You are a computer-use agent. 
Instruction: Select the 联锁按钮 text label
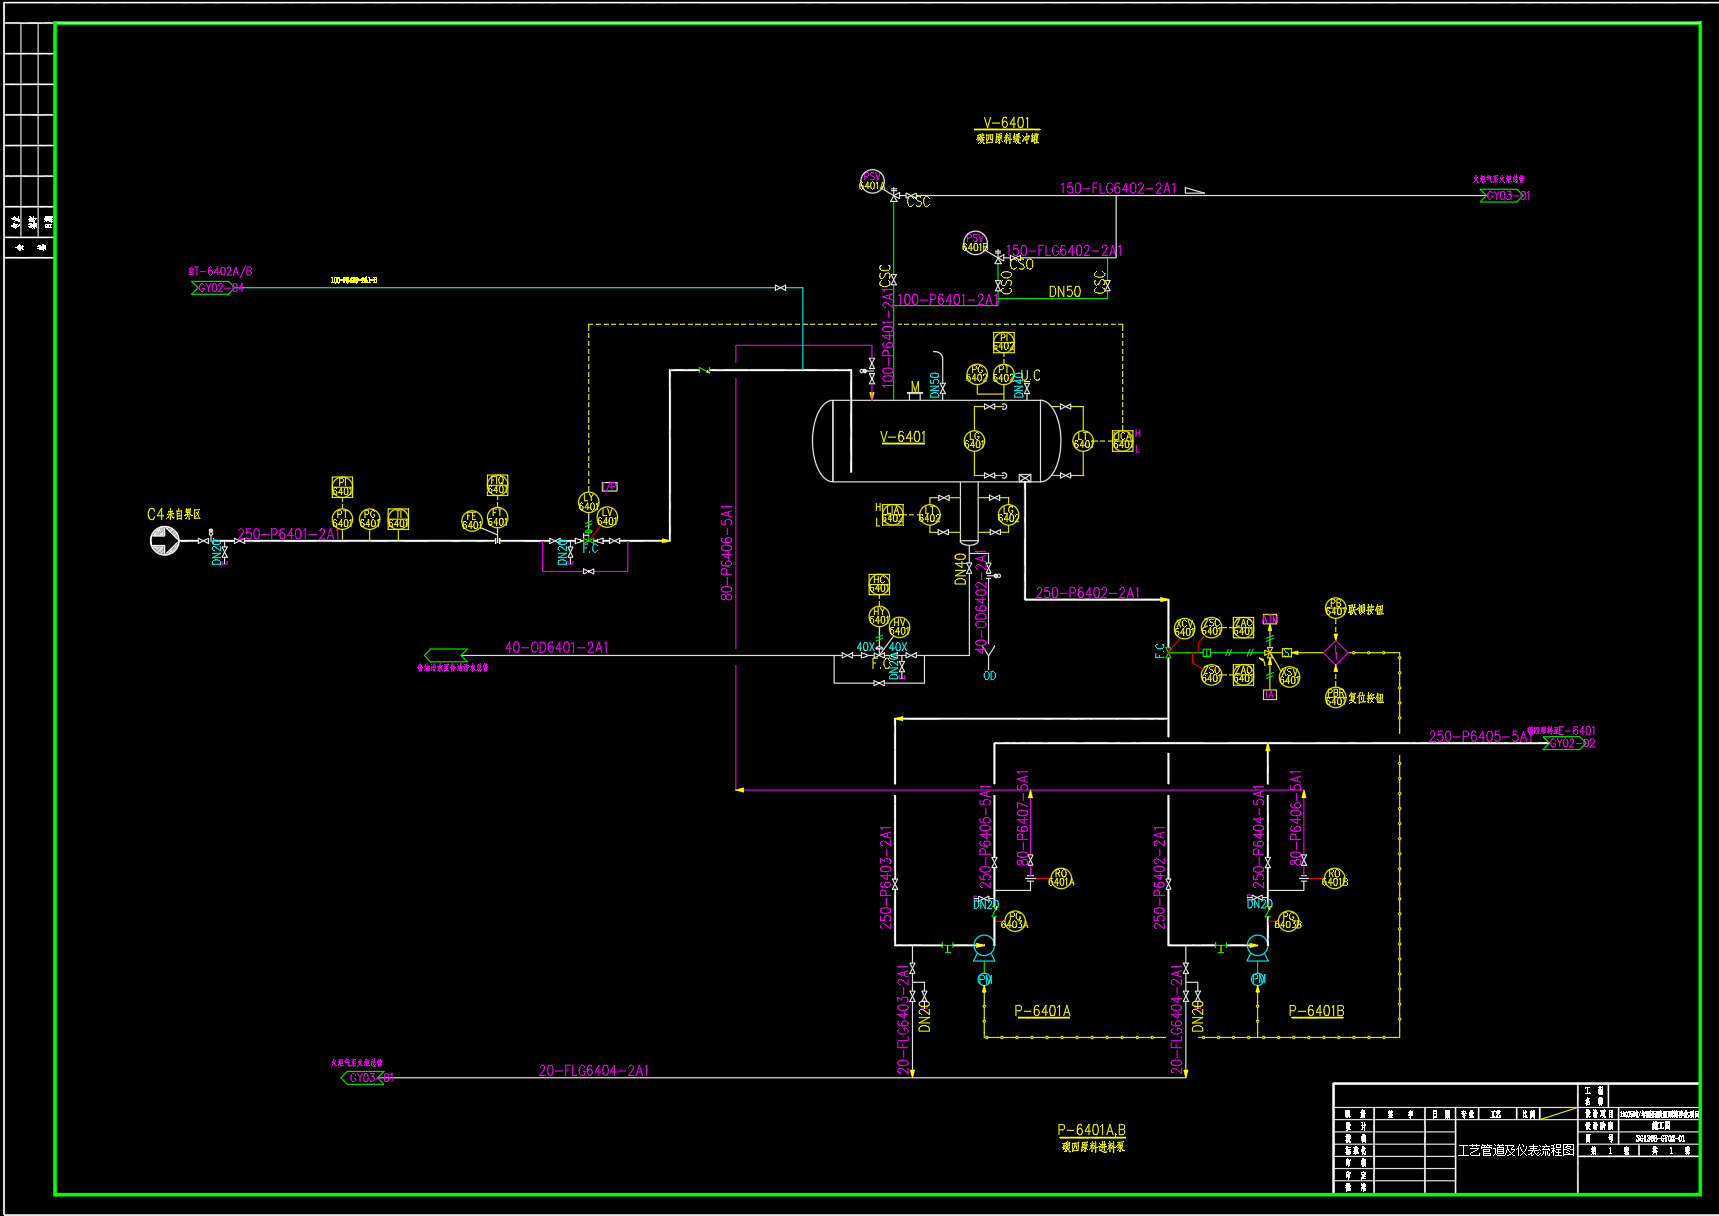point(1366,609)
